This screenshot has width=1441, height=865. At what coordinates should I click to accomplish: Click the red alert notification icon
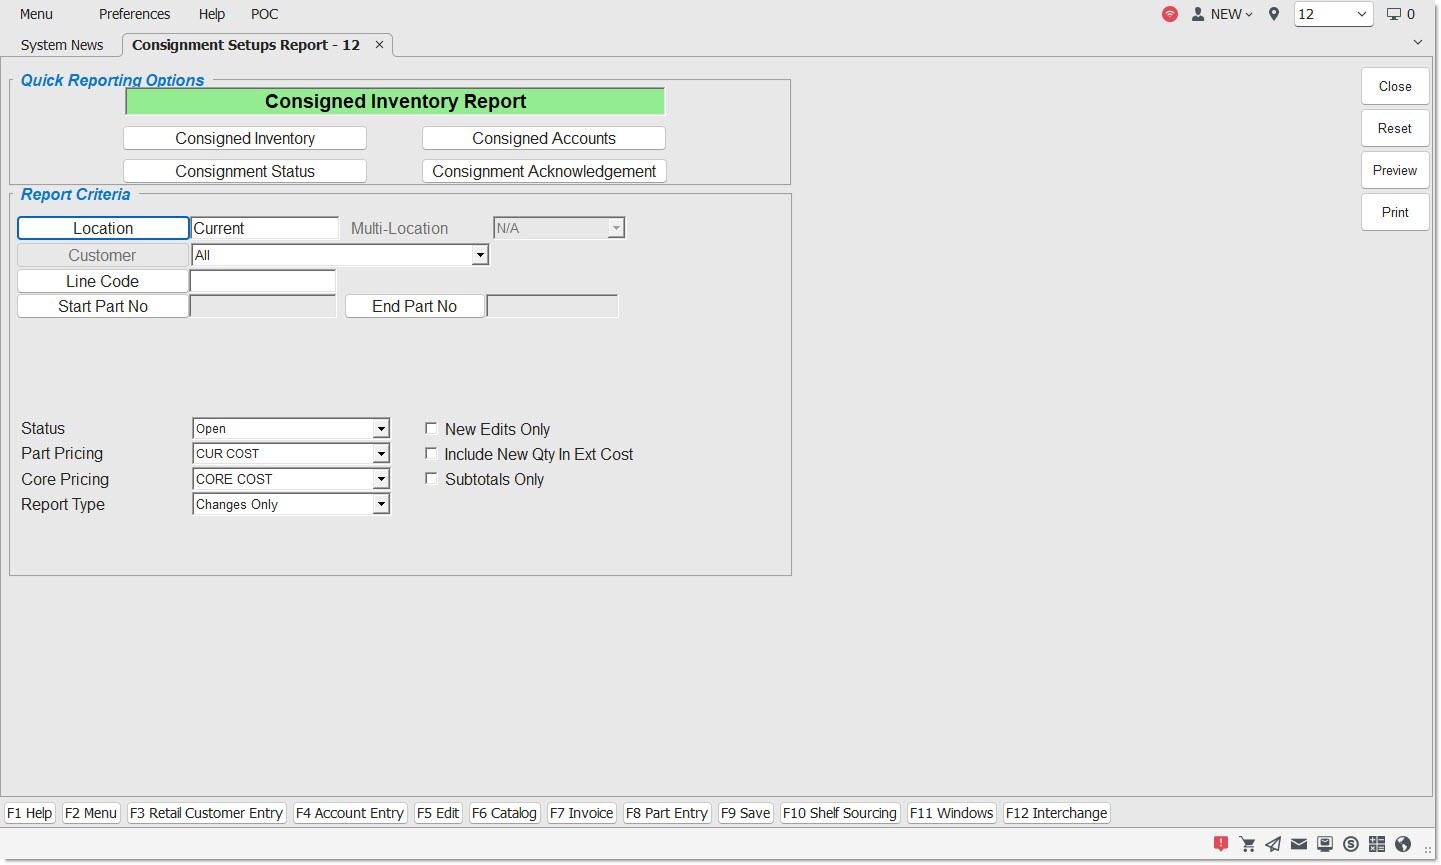pyautogui.click(x=1221, y=844)
